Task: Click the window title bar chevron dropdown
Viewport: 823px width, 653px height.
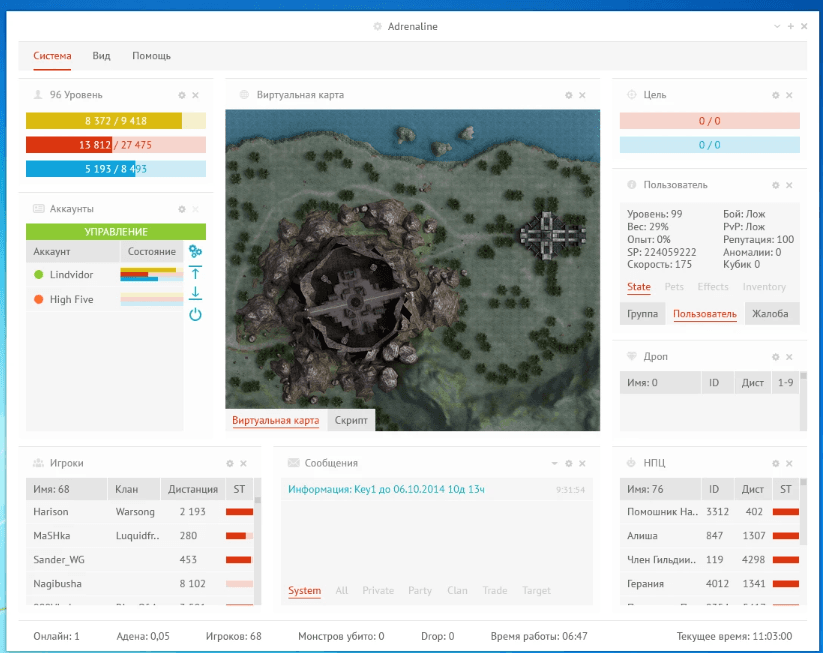Action: click(x=777, y=26)
